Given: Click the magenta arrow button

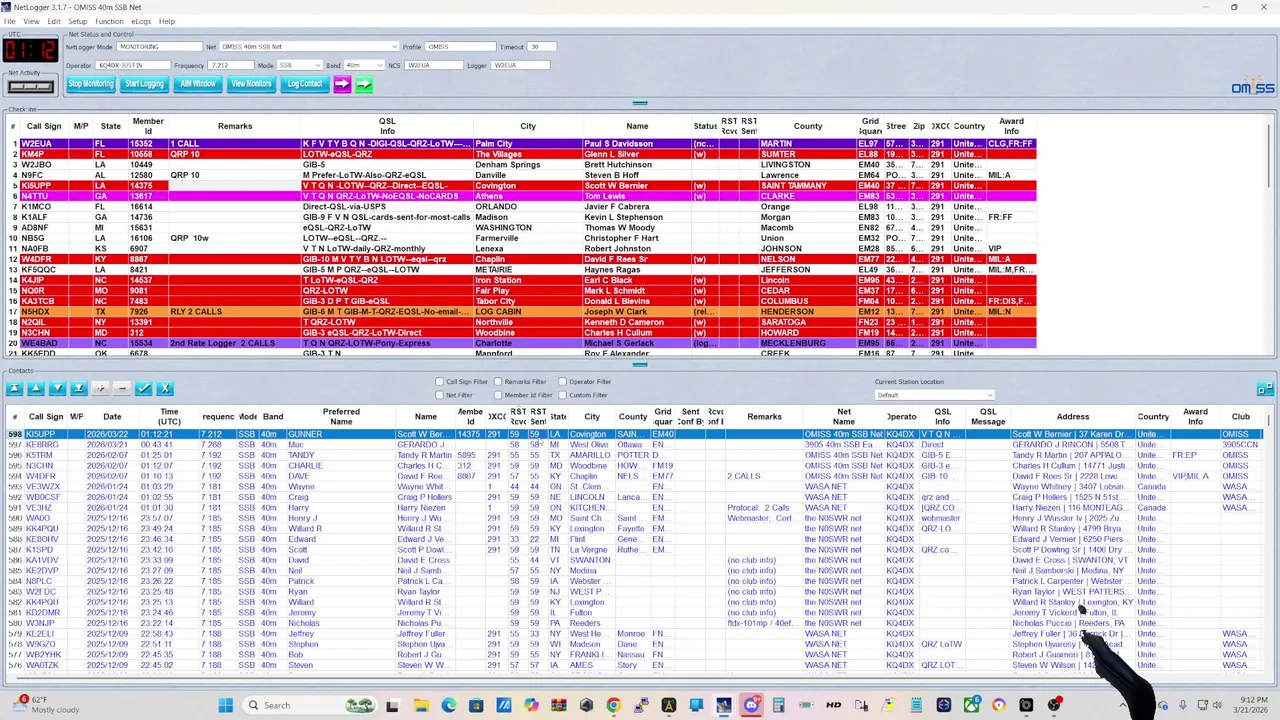Looking at the screenshot, I should tap(342, 84).
